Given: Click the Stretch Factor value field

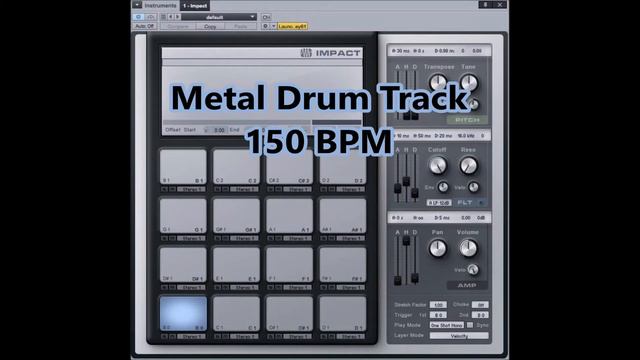Looking at the screenshot, I should [x=438, y=305].
